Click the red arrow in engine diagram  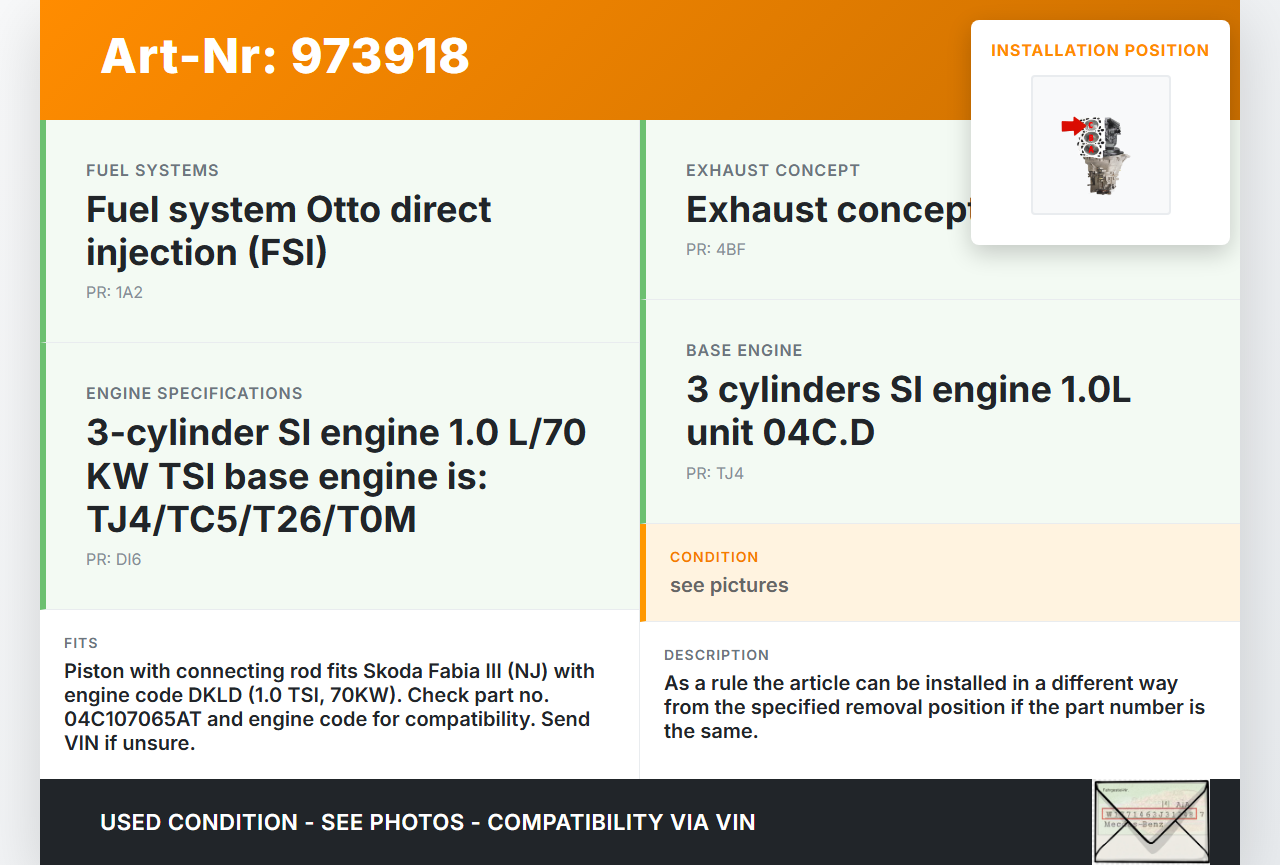coord(1072,126)
